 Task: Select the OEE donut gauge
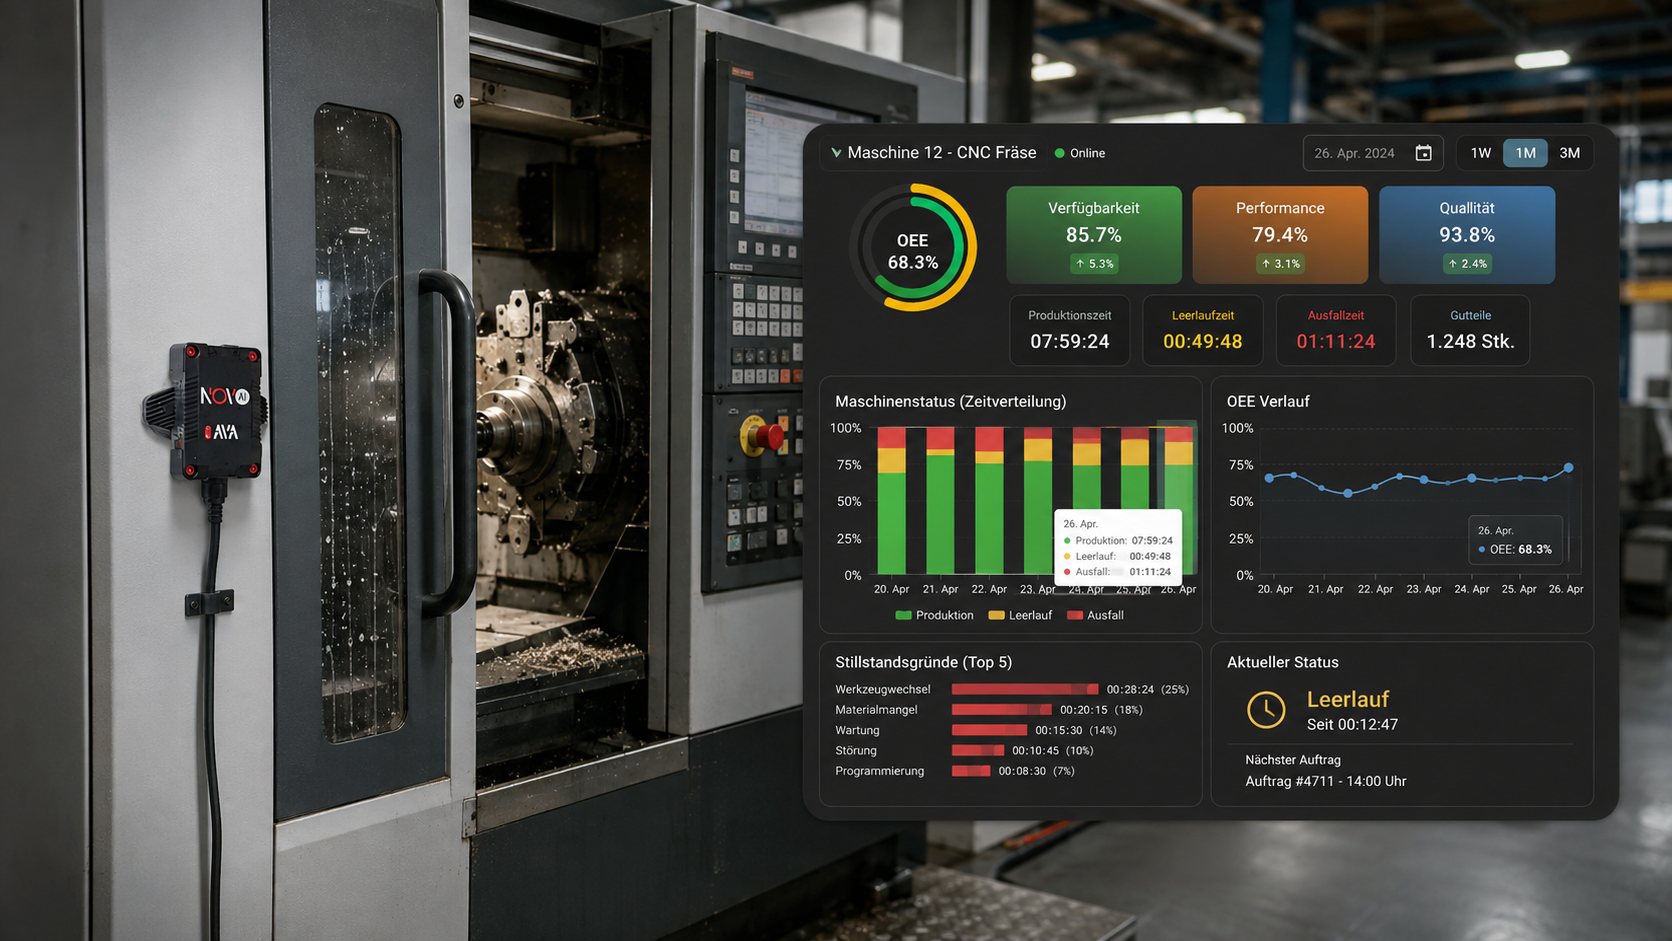pos(913,248)
